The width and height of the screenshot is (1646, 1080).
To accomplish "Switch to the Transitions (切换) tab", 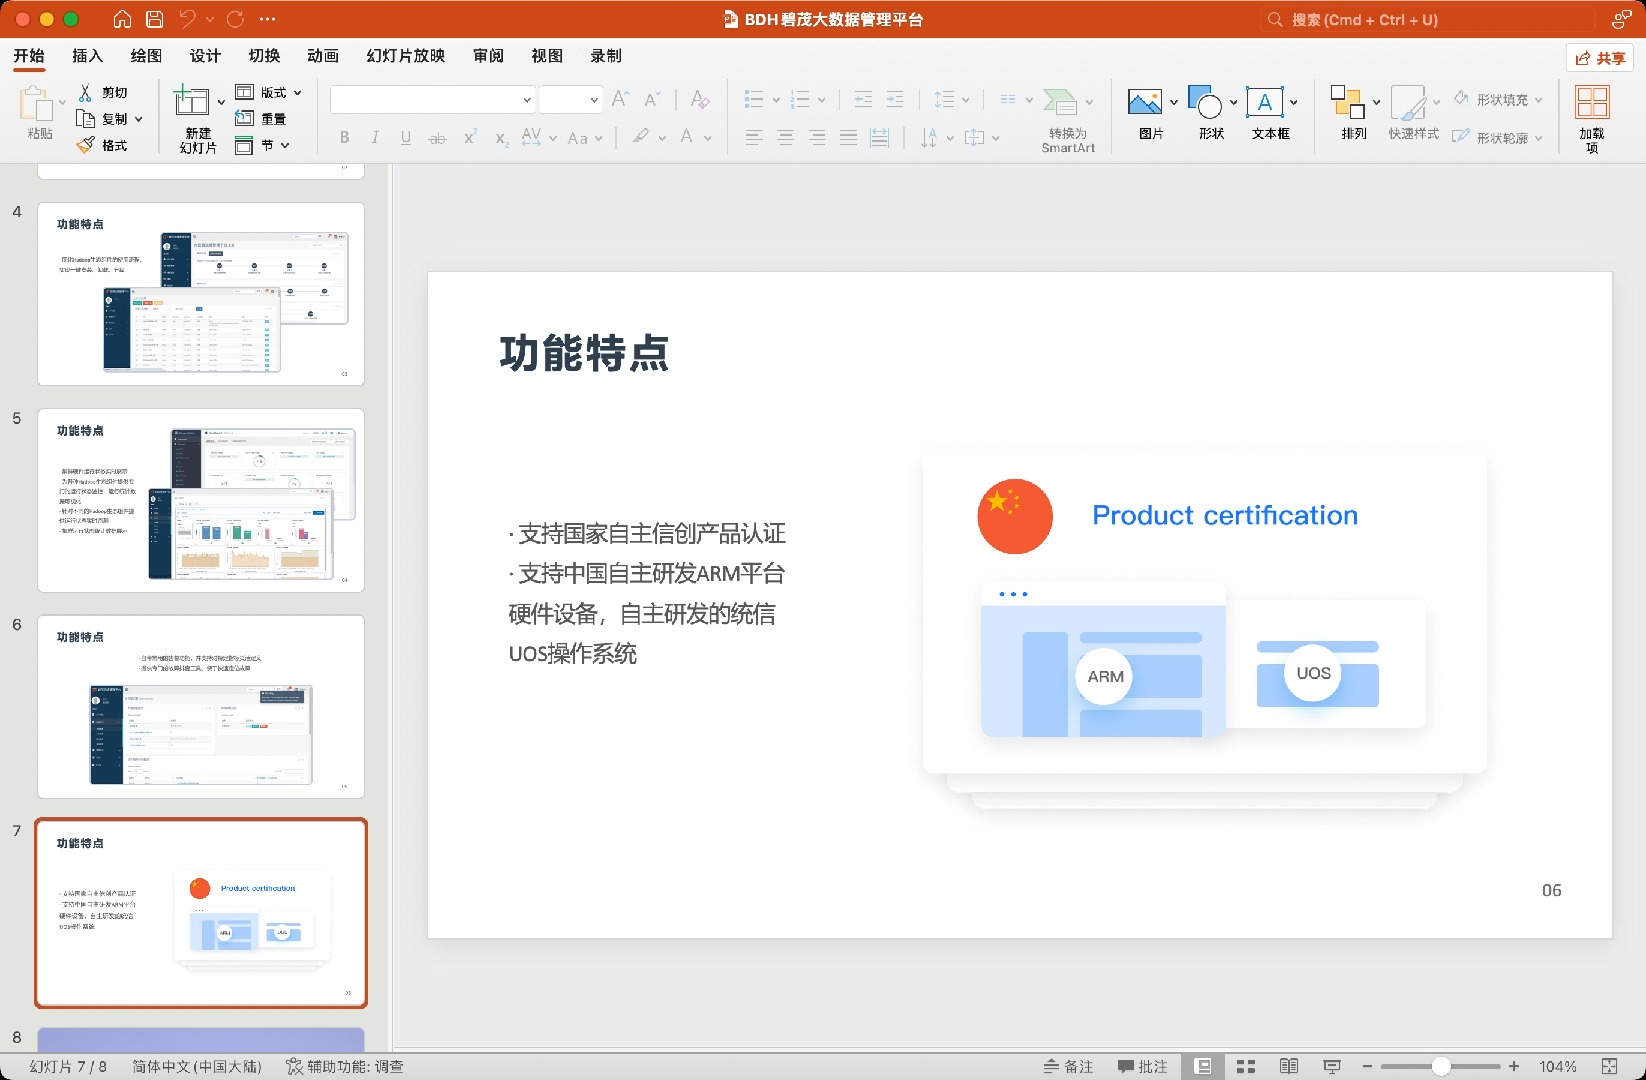I will click(x=264, y=56).
